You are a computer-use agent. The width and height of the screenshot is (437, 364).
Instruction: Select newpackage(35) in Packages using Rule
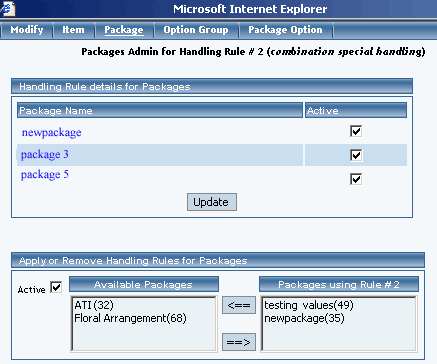click(304, 318)
